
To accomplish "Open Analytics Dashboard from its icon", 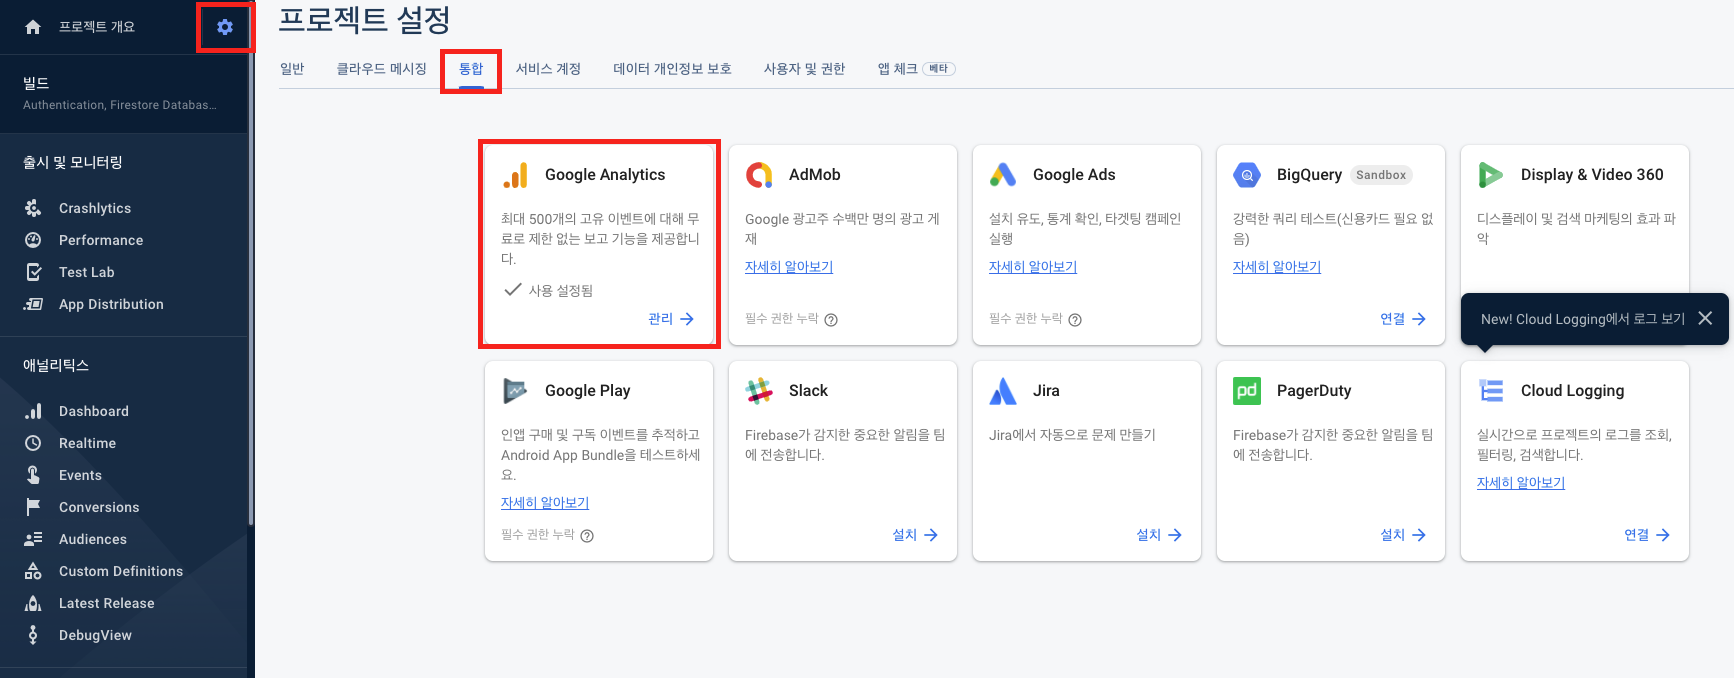I will coord(33,411).
